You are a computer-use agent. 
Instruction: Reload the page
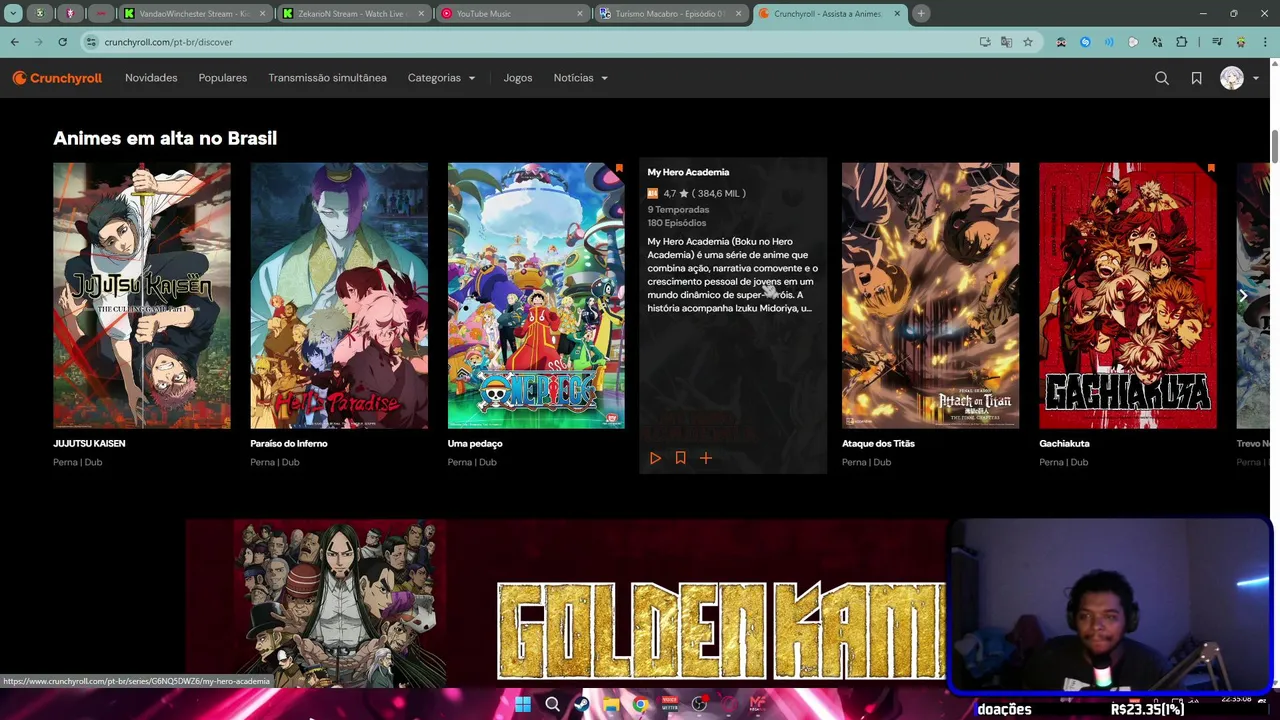(x=62, y=42)
